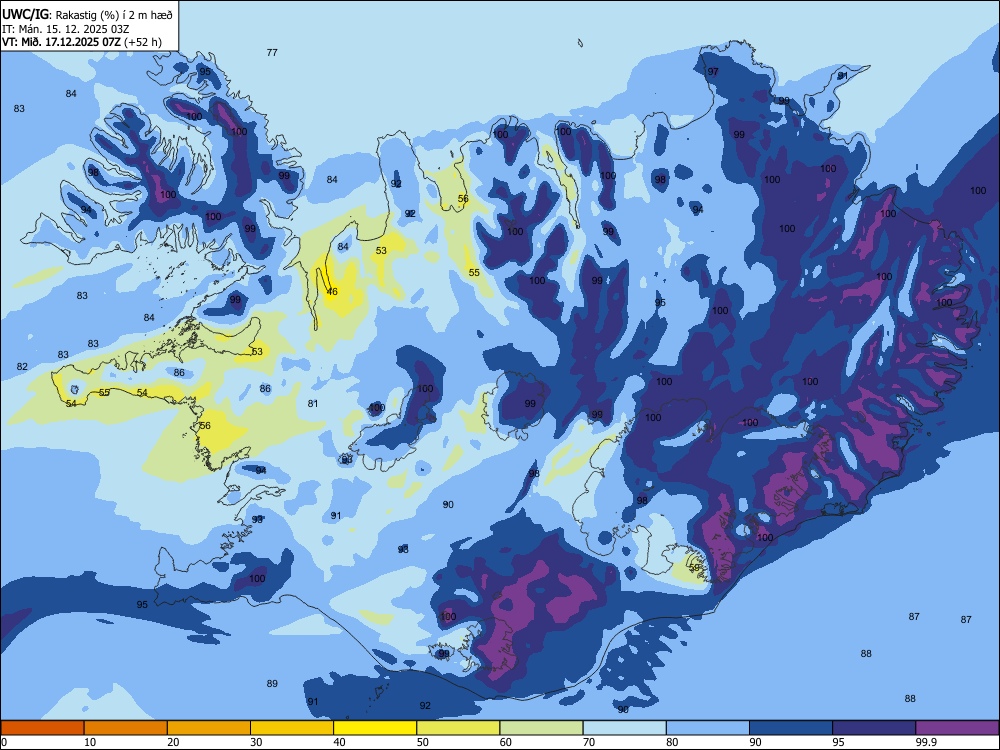The image size is (1000, 750).
Task: Click the '50' legend scale label
Action: (422, 742)
